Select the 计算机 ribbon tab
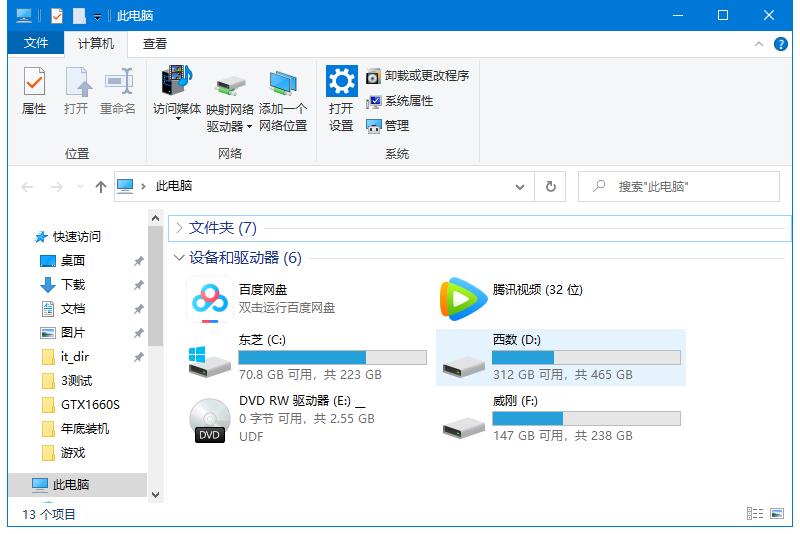The height and width of the screenshot is (534, 800). point(95,43)
